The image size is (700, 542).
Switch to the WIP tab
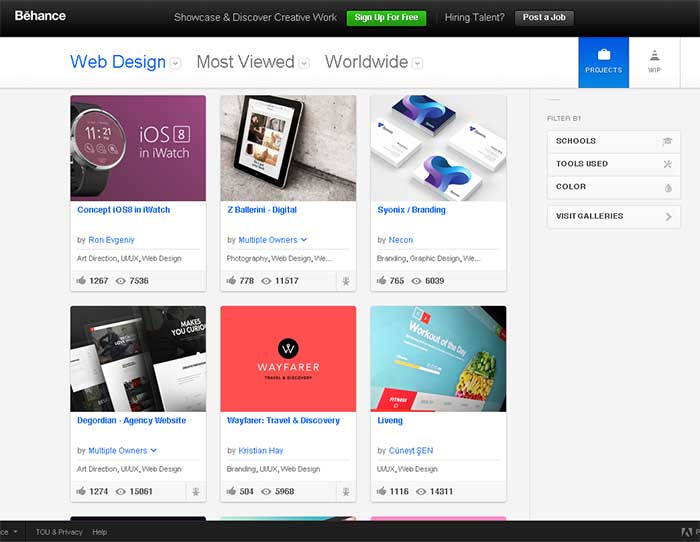point(654,63)
